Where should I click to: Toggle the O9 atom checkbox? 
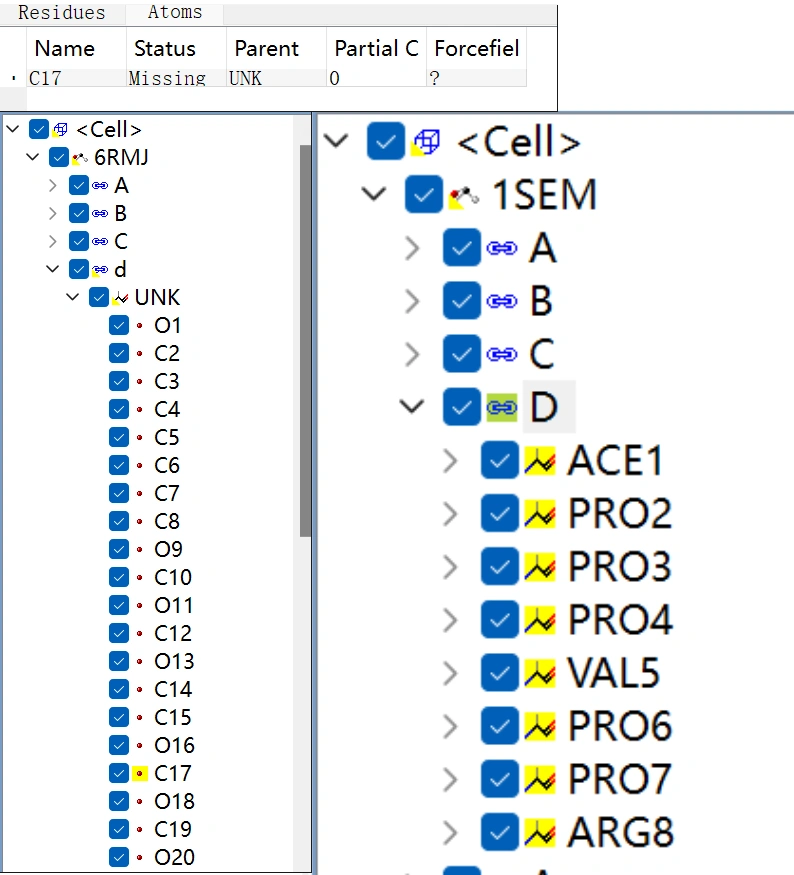coord(119,550)
